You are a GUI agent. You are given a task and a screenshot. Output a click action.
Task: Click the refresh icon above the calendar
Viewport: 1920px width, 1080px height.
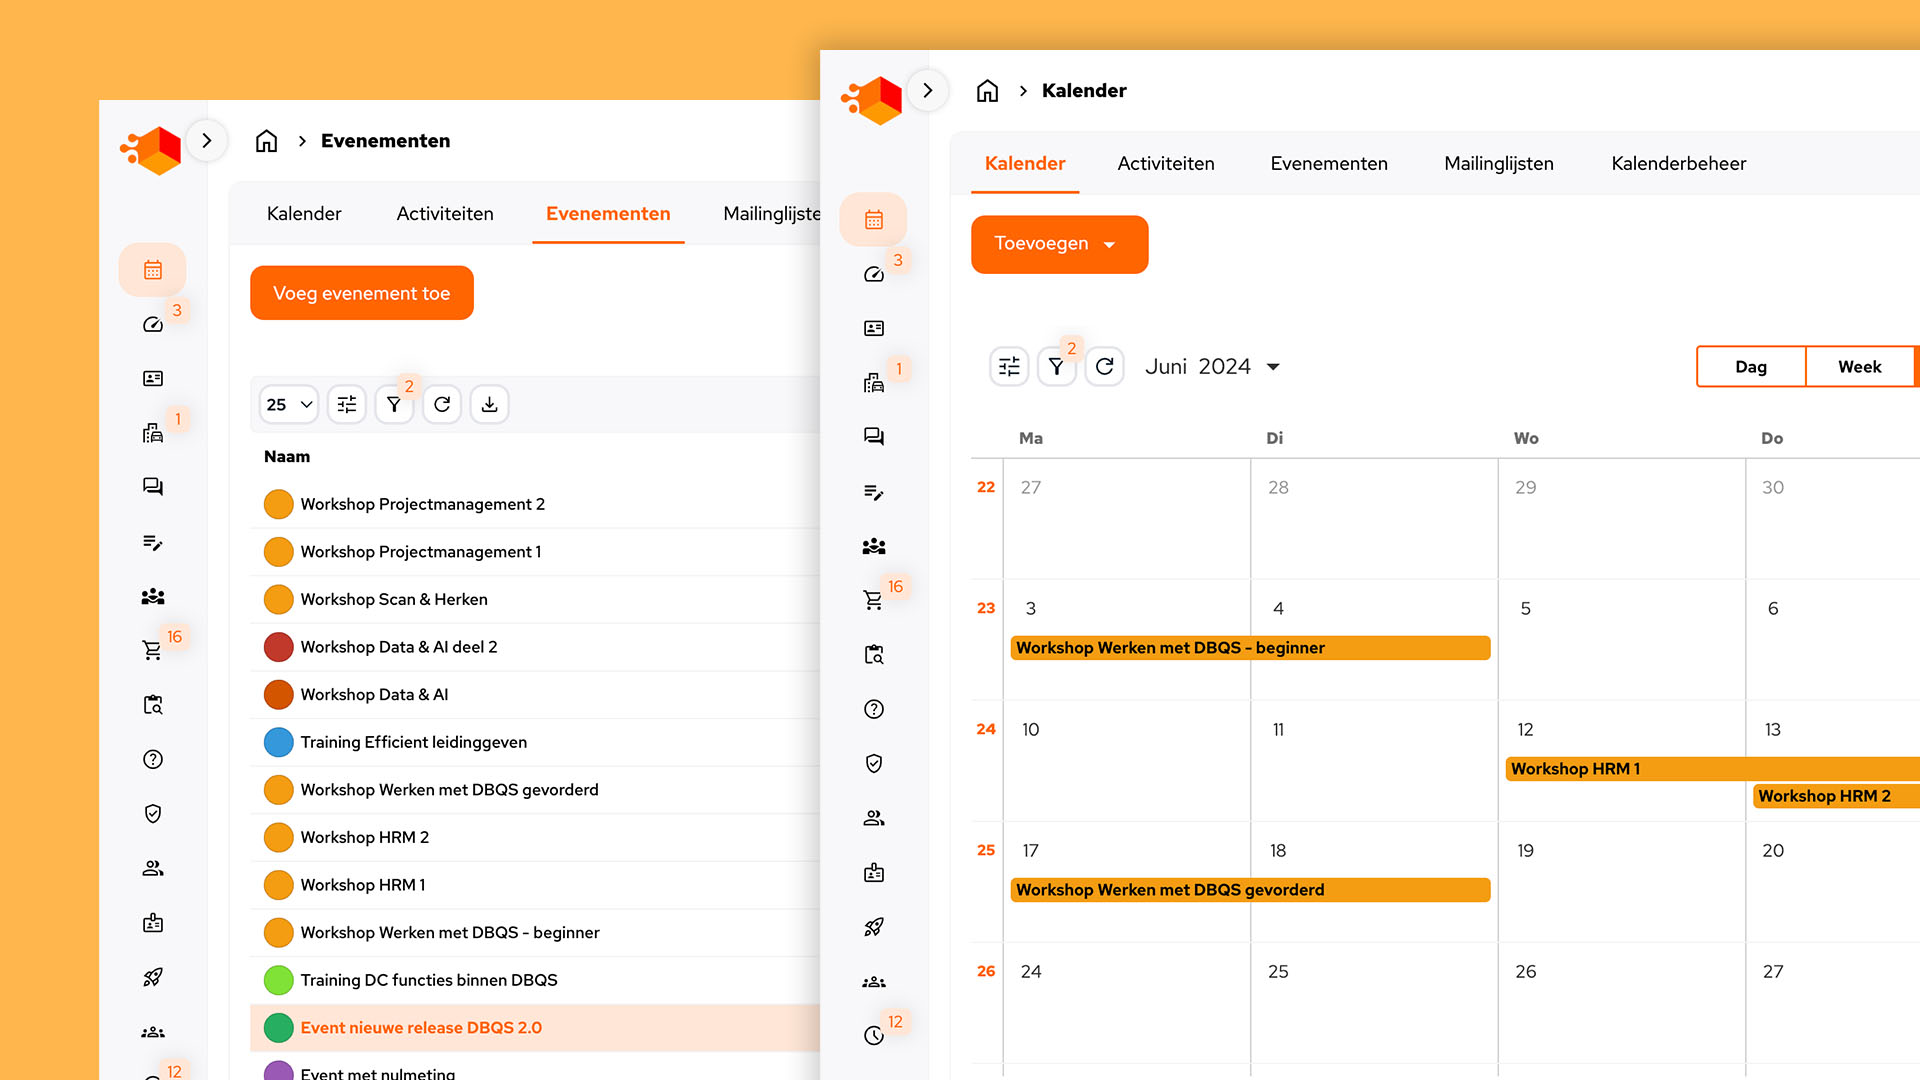pyautogui.click(x=1104, y=366)
